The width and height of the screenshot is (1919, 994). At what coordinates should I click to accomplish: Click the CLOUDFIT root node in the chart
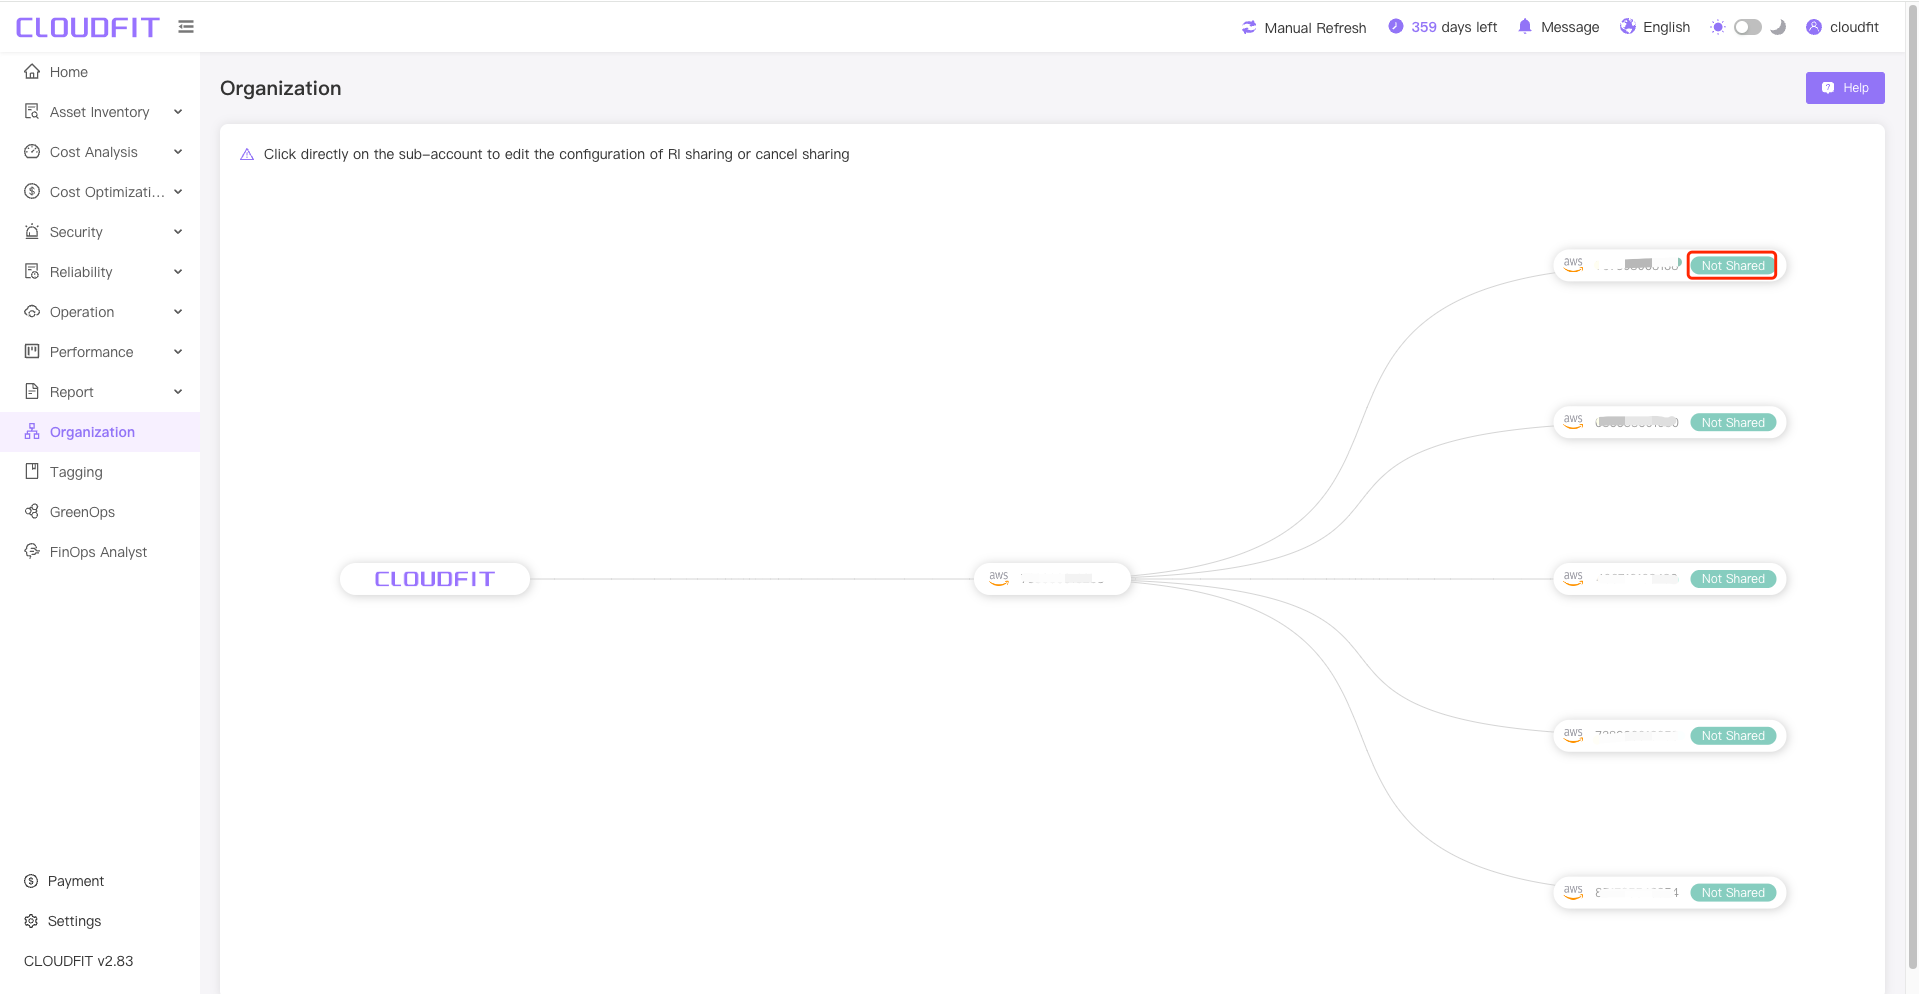coord(435,579)
